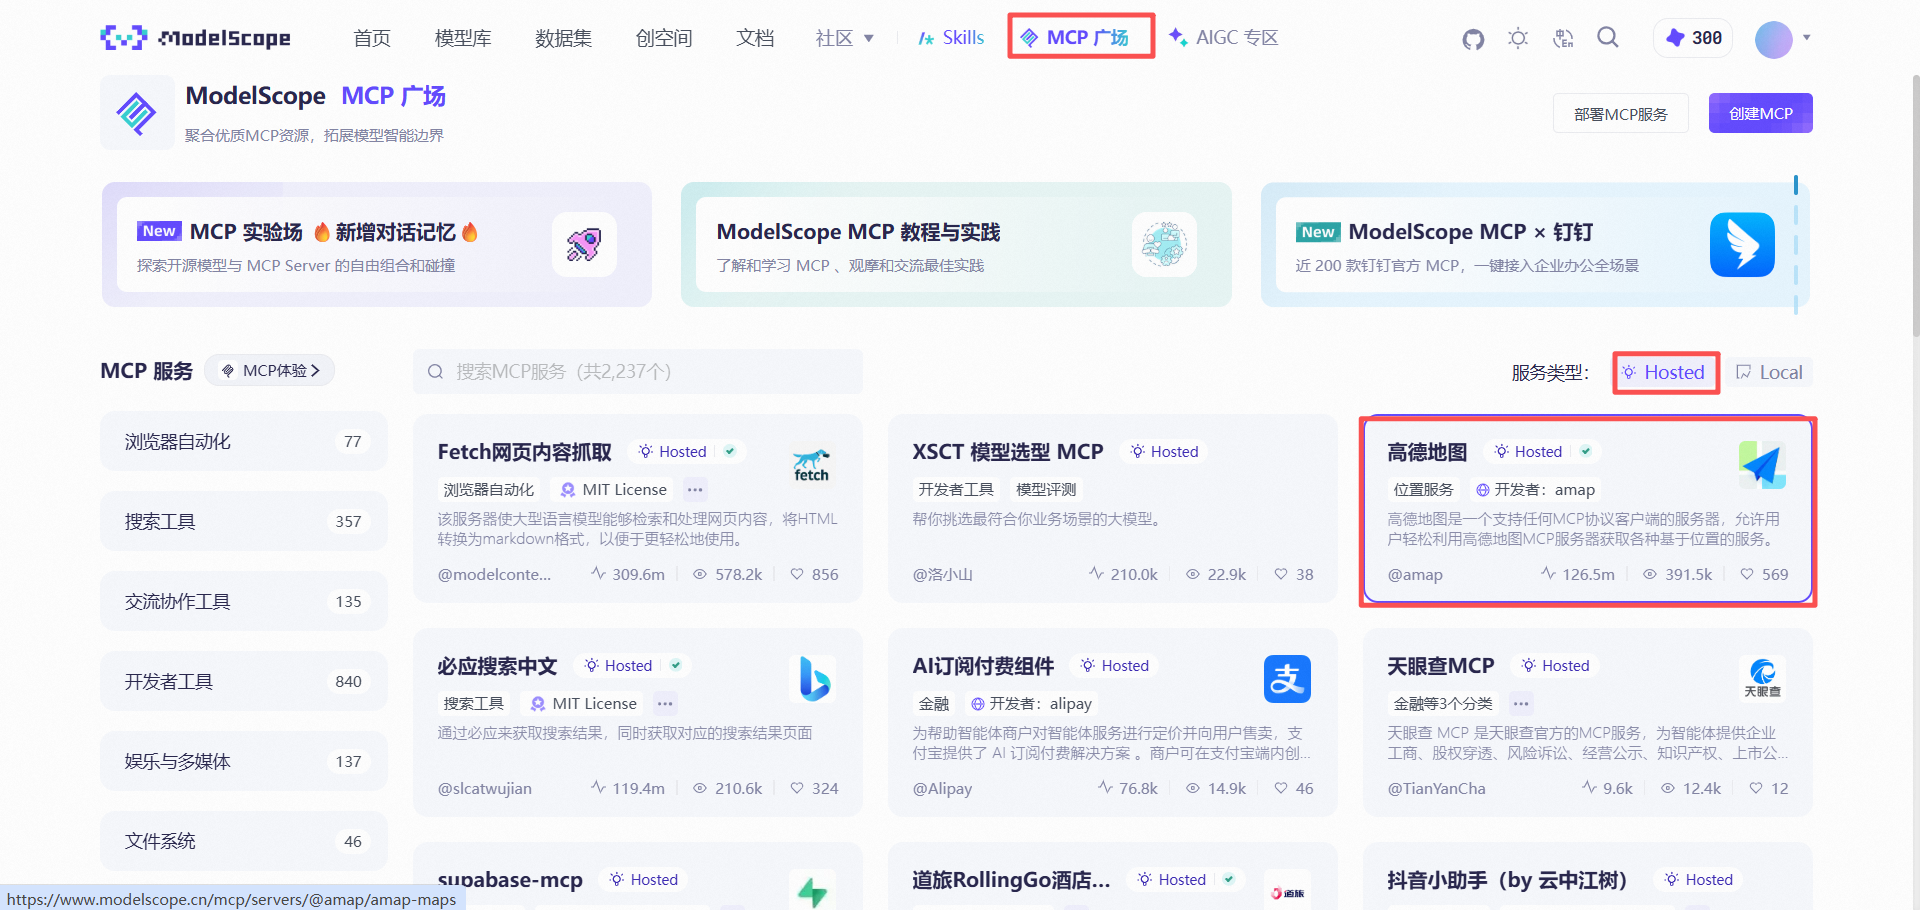Screen dimensions: 1920x910
Task: Click the DingTalk icon on 钉钉 banner
Action: (1742, 244)
